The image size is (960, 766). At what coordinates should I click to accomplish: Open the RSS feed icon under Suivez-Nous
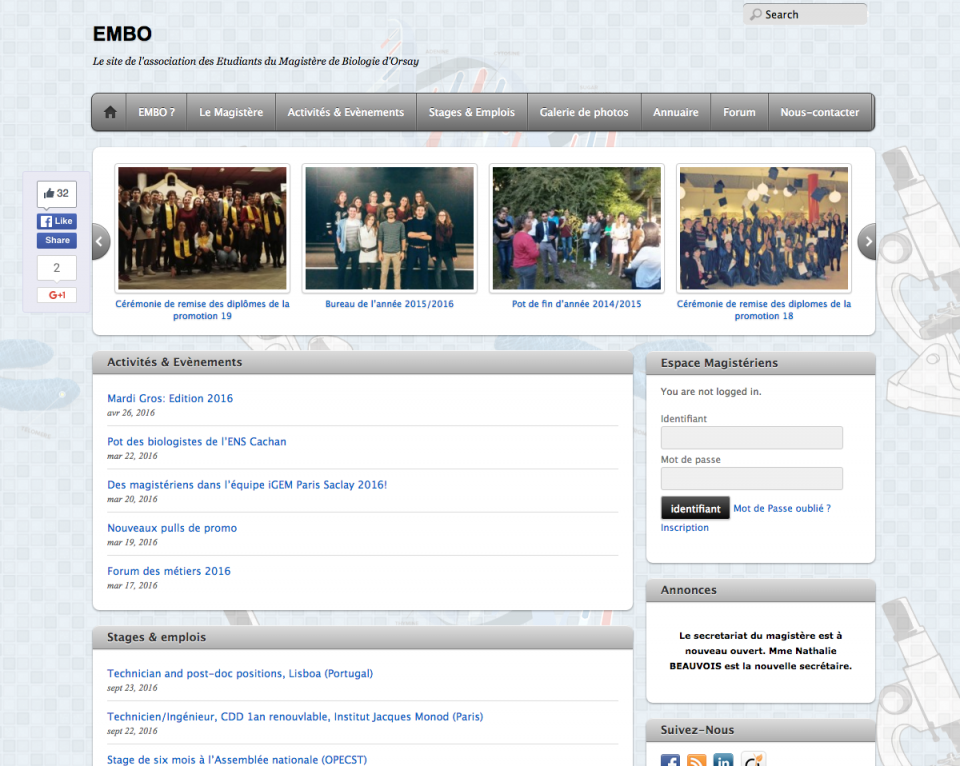pos(697,760)
